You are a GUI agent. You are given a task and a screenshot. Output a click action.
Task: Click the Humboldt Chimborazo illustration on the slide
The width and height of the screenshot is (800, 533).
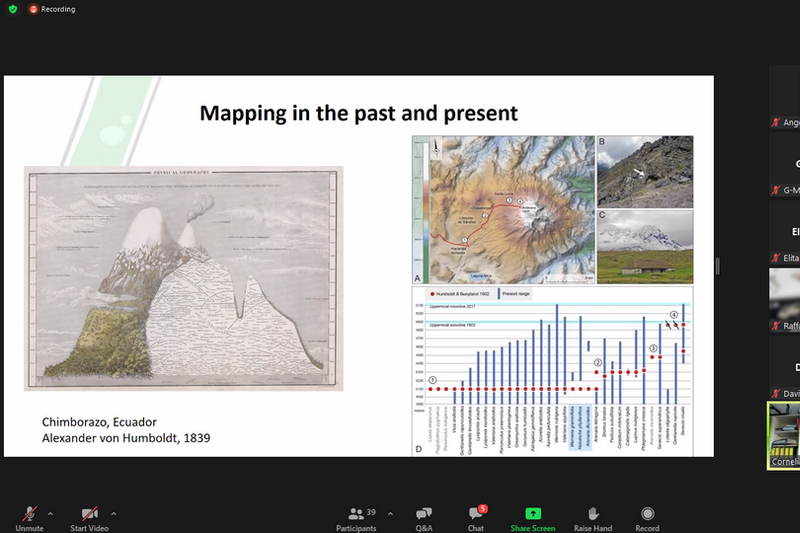[x=184, y=278]
